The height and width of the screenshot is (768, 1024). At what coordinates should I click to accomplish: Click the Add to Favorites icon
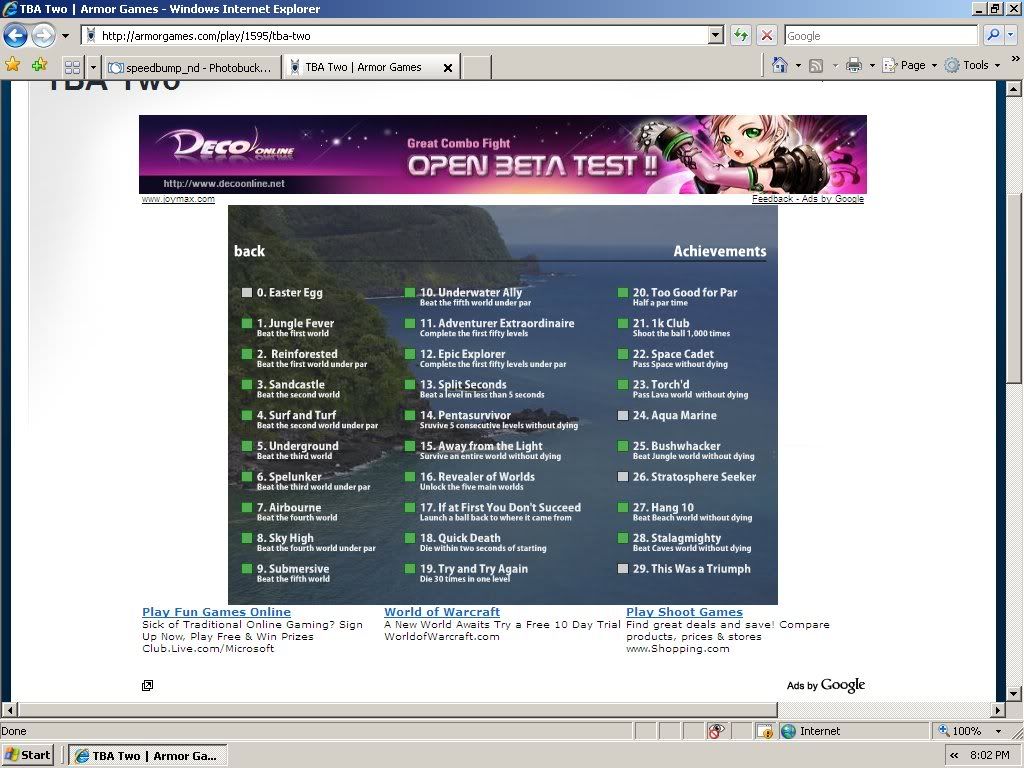coord(39,65)
